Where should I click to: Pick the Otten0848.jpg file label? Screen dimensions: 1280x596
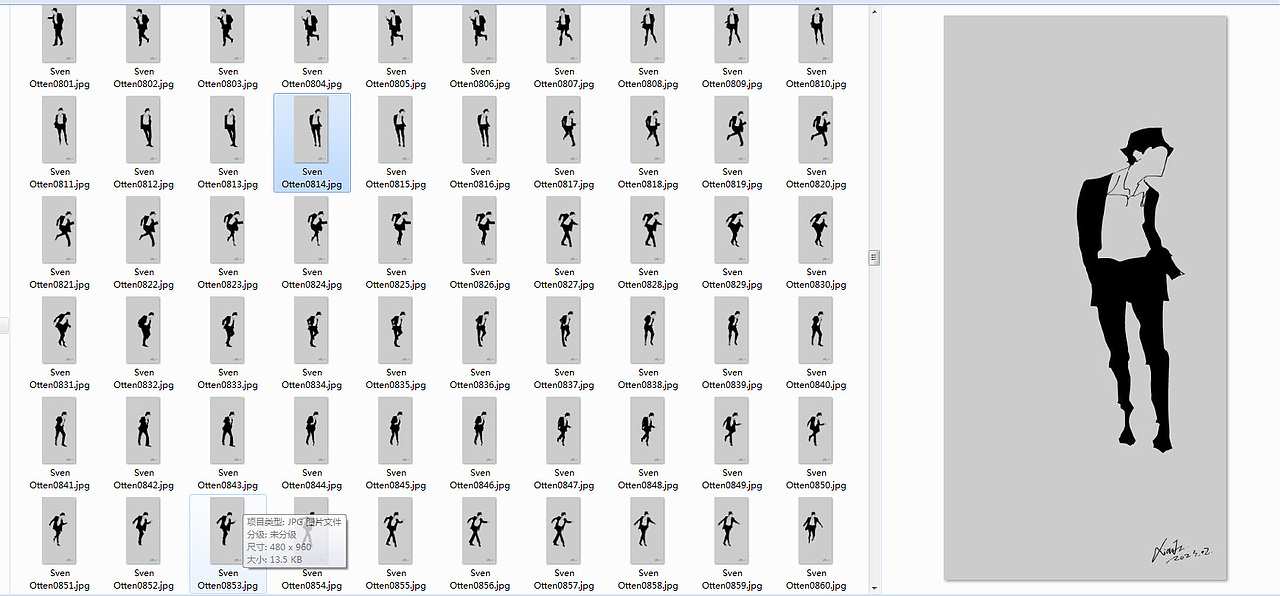[x=648, y=479]
